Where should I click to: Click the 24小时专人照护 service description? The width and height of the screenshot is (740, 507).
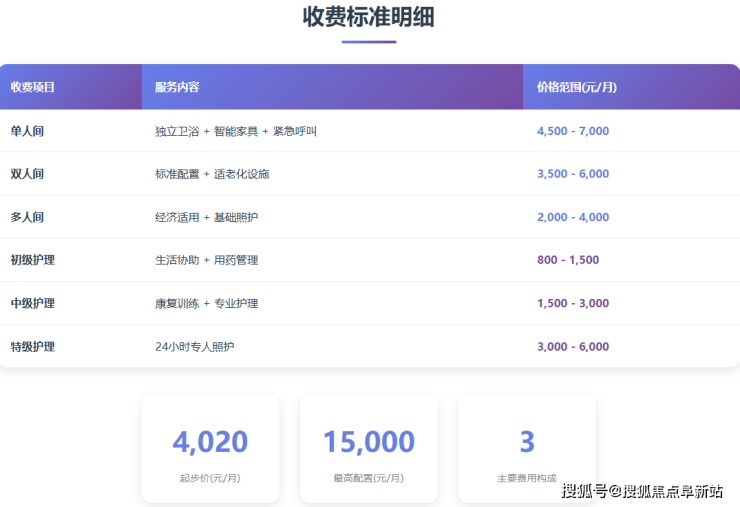[x=195, y=347]
